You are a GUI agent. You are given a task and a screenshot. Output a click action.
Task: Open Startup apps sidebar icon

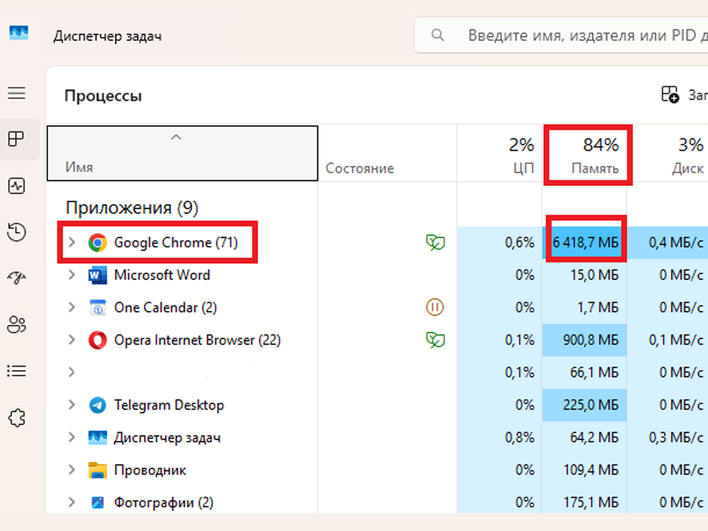coord(17,278)
